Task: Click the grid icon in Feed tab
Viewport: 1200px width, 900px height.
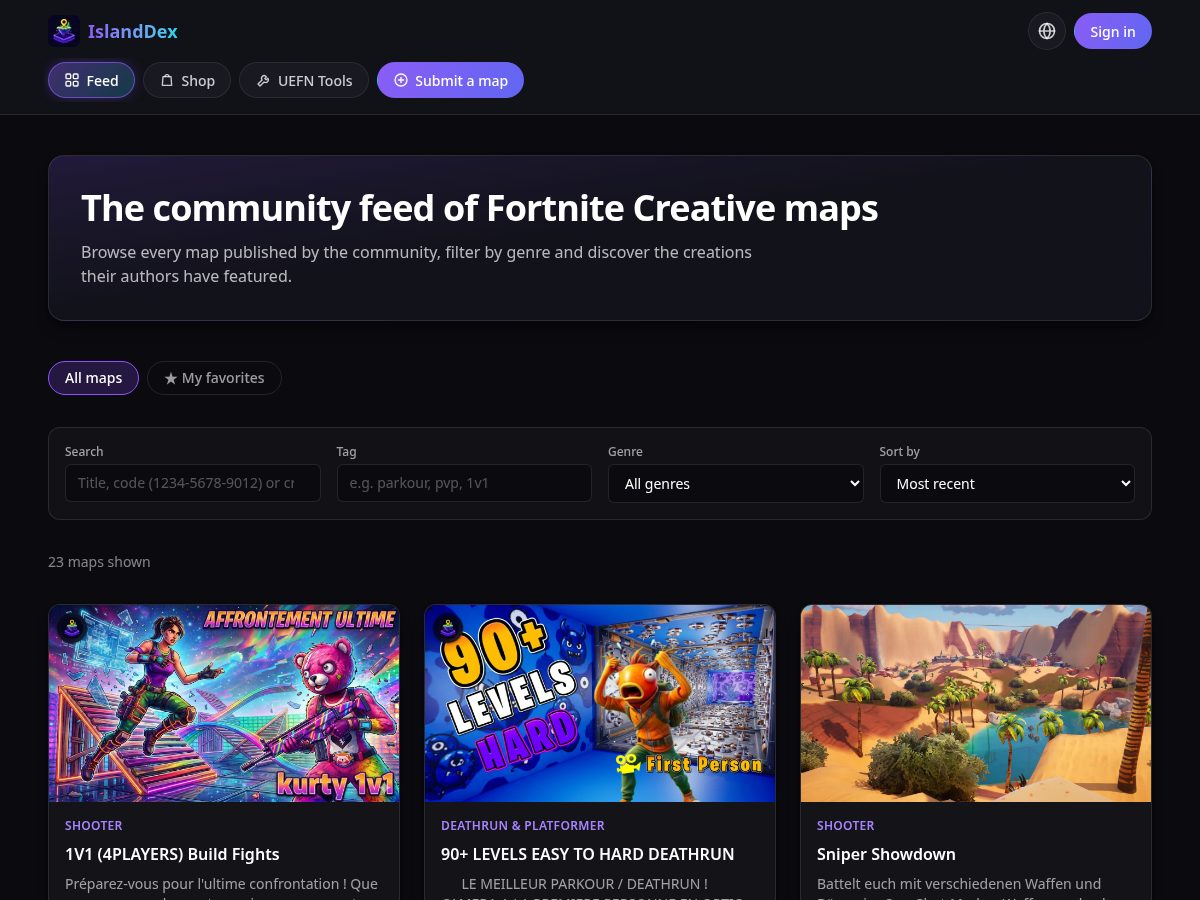Action: (72, 80)
